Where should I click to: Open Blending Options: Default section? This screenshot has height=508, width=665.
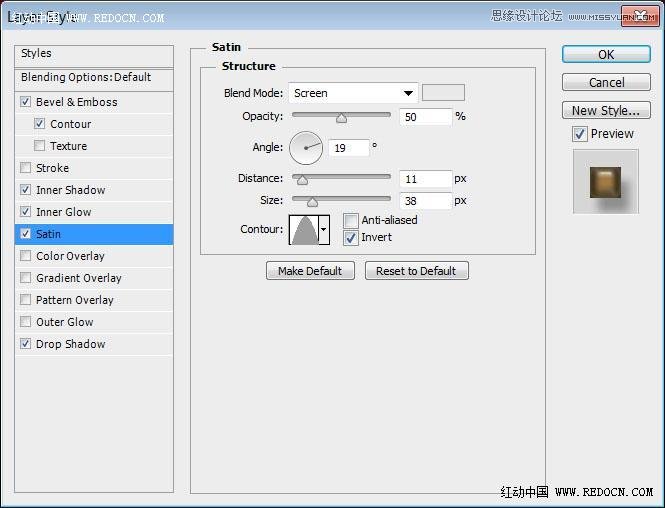pyautogui.click(x=86, y=77)
